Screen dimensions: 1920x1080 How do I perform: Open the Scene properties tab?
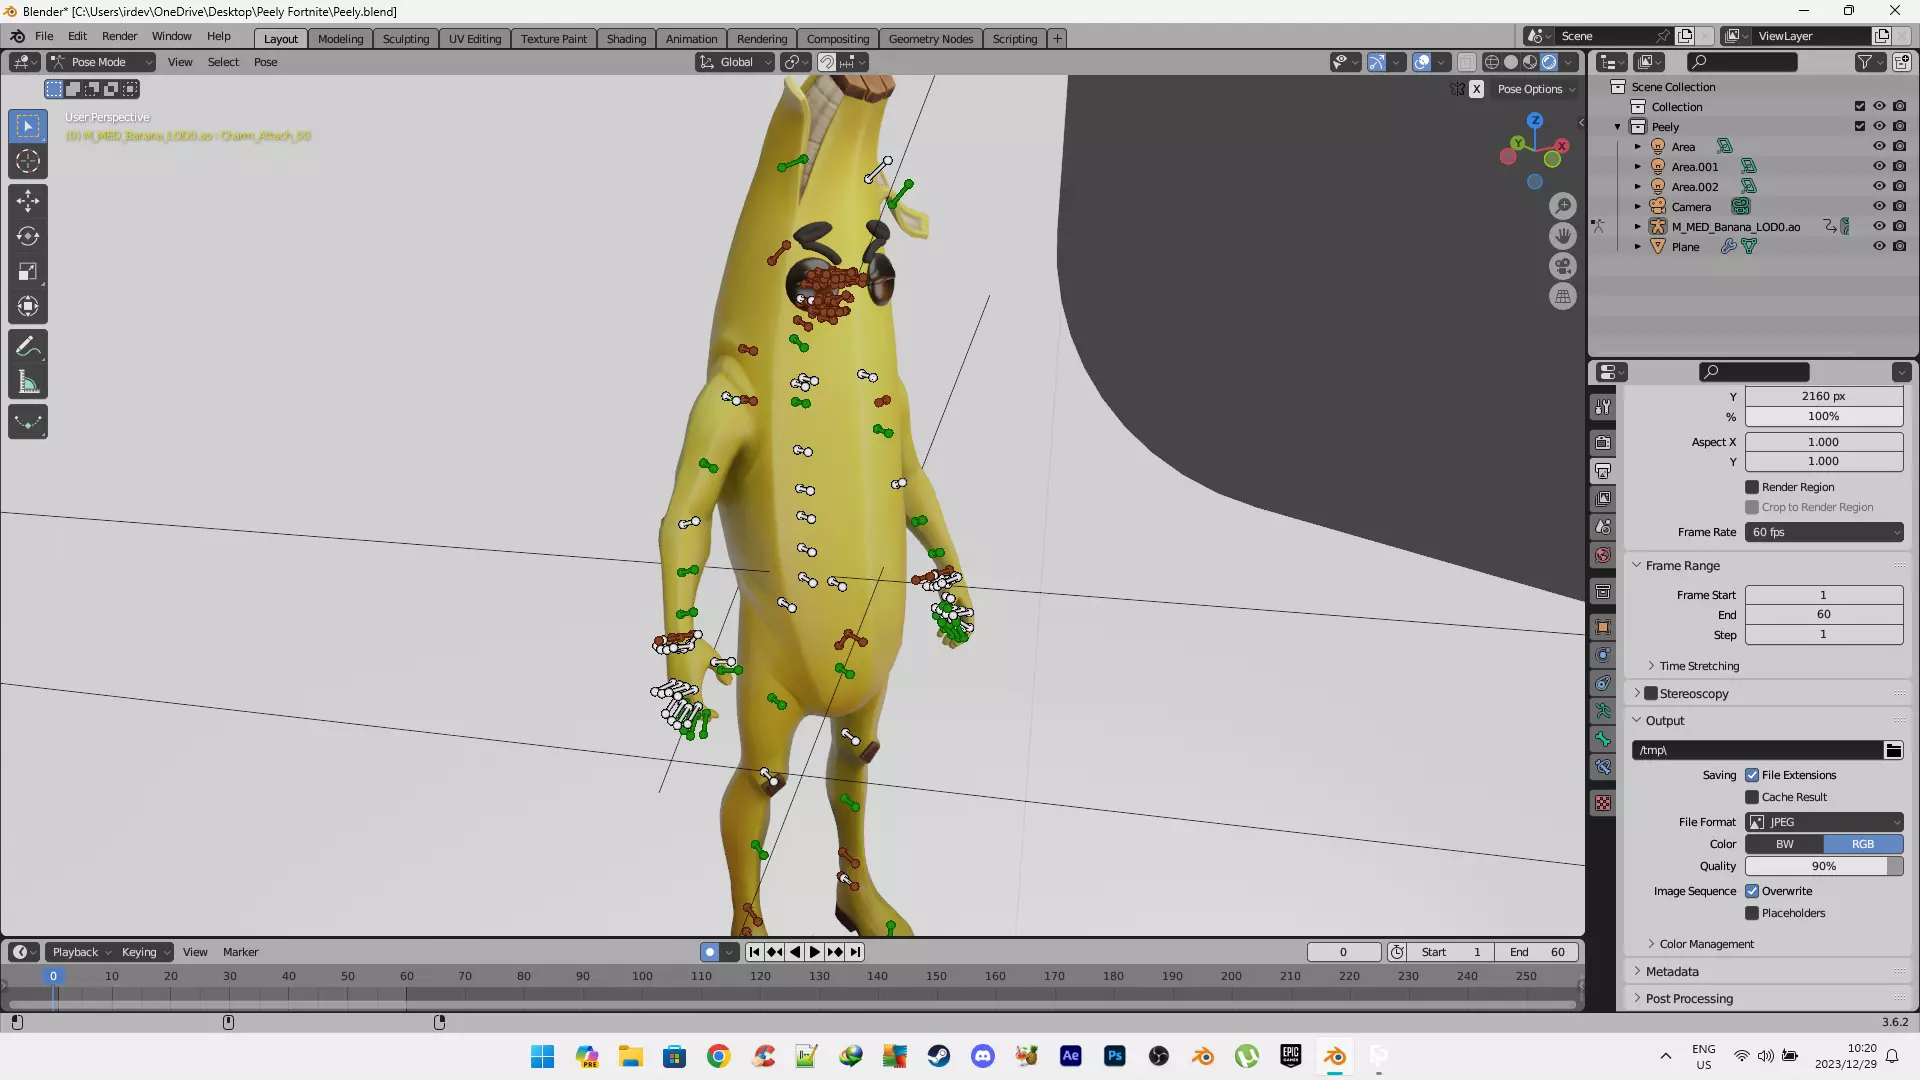pos(1603,526)
